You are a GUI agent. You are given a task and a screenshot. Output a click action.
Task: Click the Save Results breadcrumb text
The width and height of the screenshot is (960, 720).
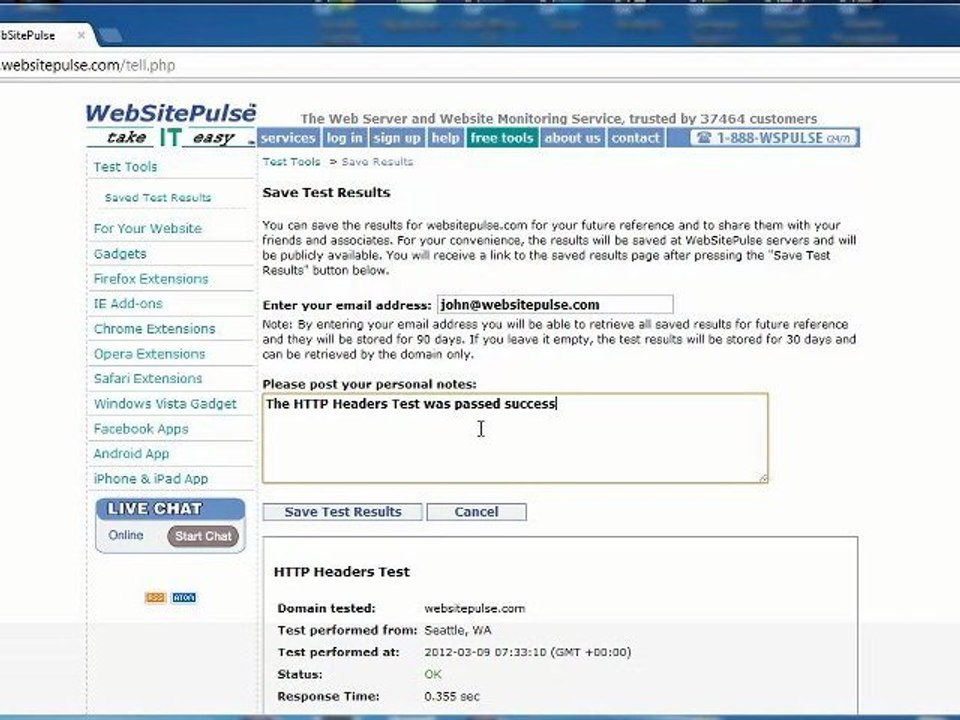[377, 162]
